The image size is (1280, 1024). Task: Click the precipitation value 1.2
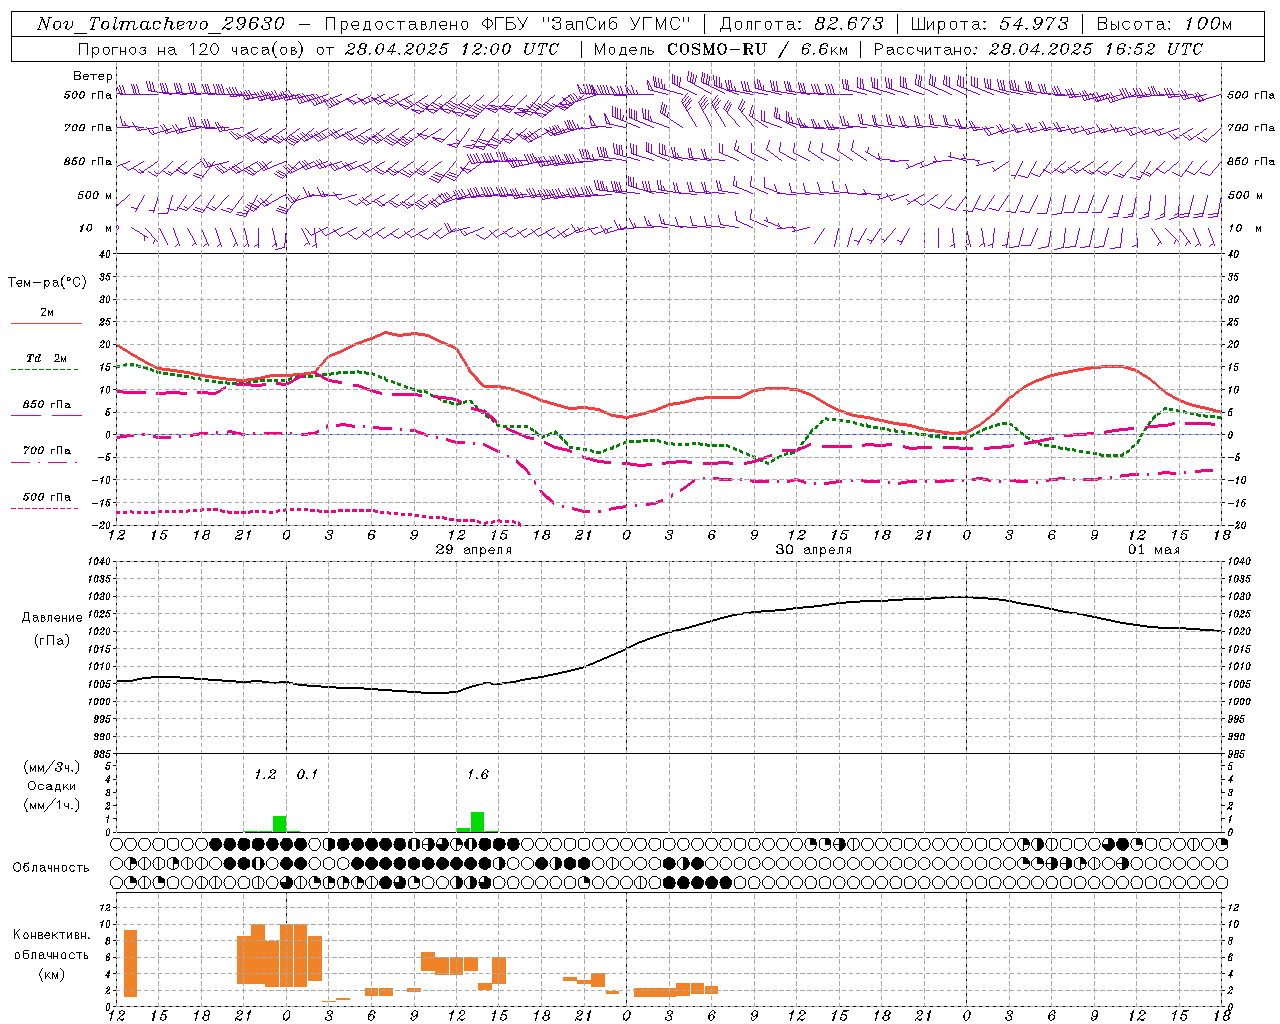coord(265,775)
